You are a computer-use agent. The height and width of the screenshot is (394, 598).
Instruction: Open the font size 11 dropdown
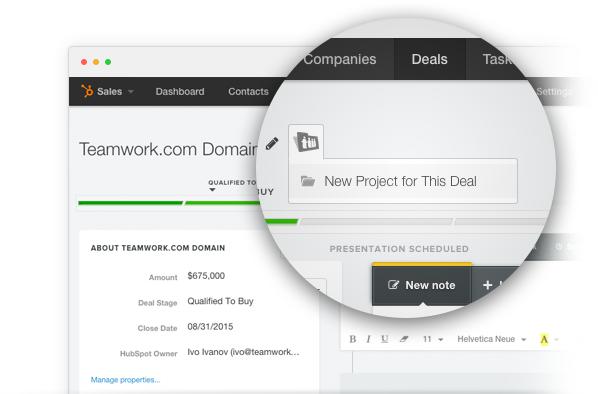click(x=433, y=339)
